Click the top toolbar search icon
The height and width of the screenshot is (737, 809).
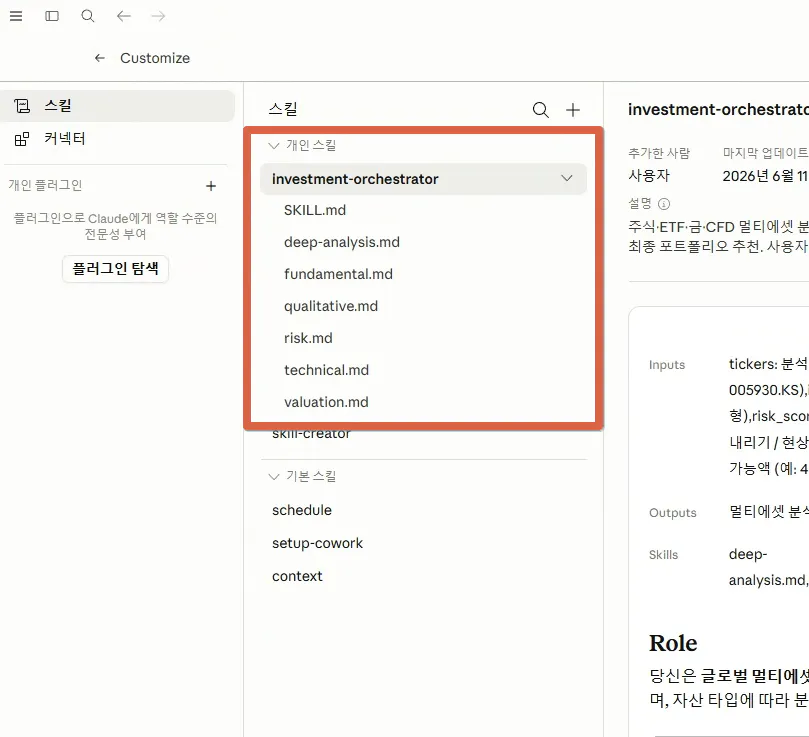(88, 16)
